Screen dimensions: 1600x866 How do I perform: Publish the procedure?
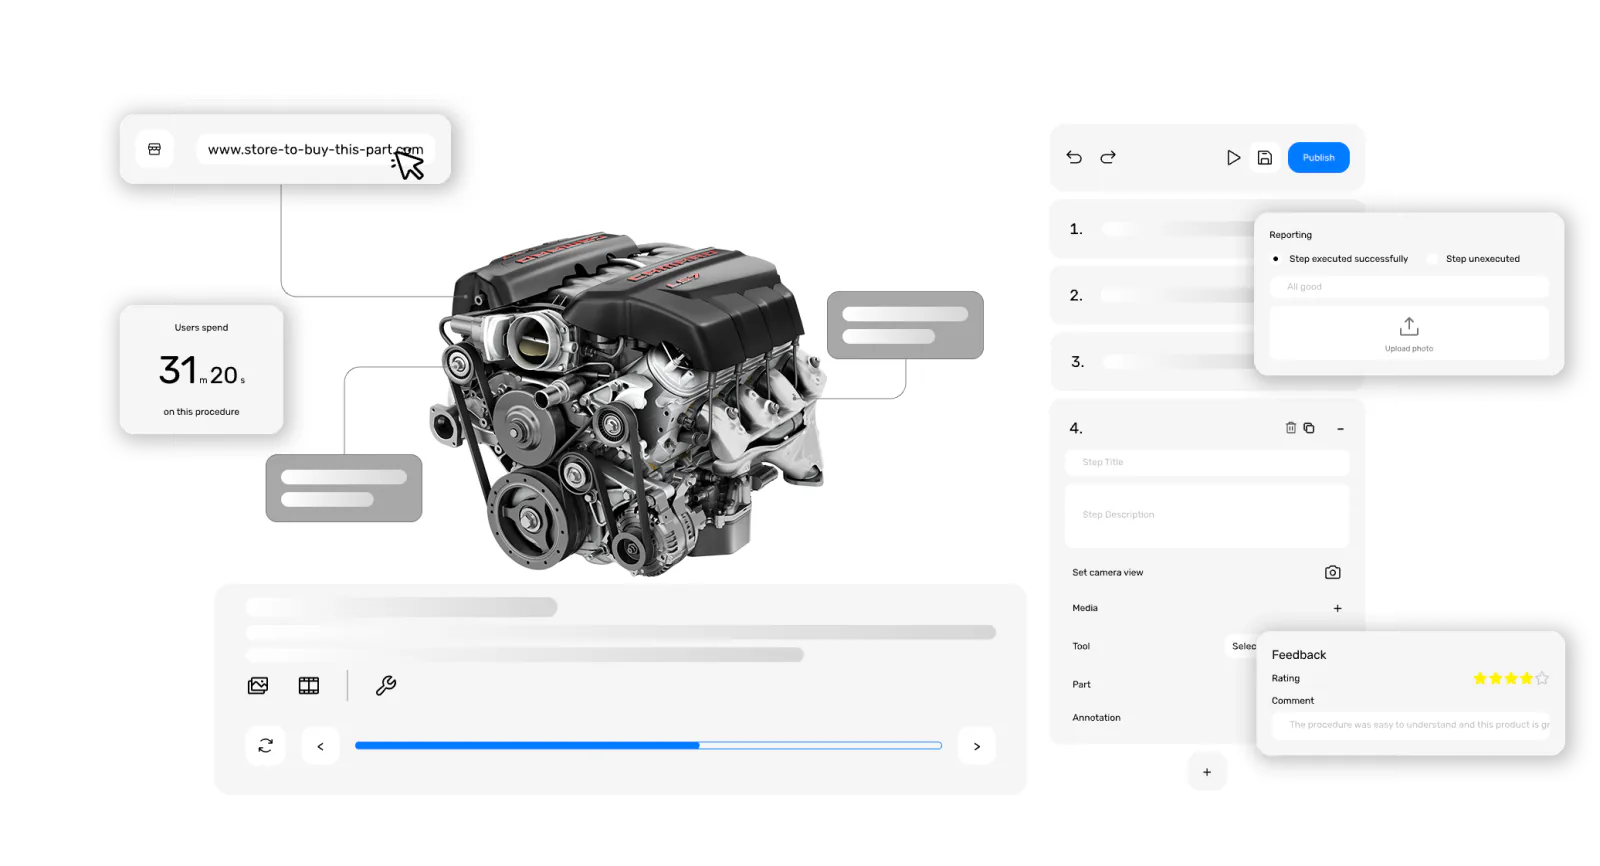(1318, 157)
